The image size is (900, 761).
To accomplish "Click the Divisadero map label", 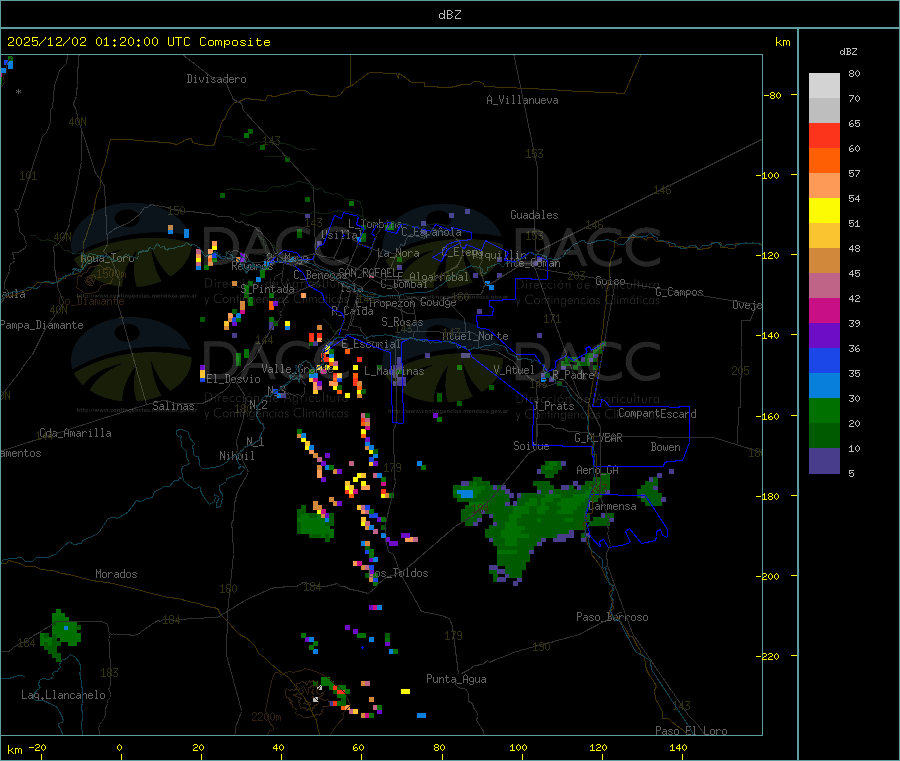I will [x=216, y=79].
